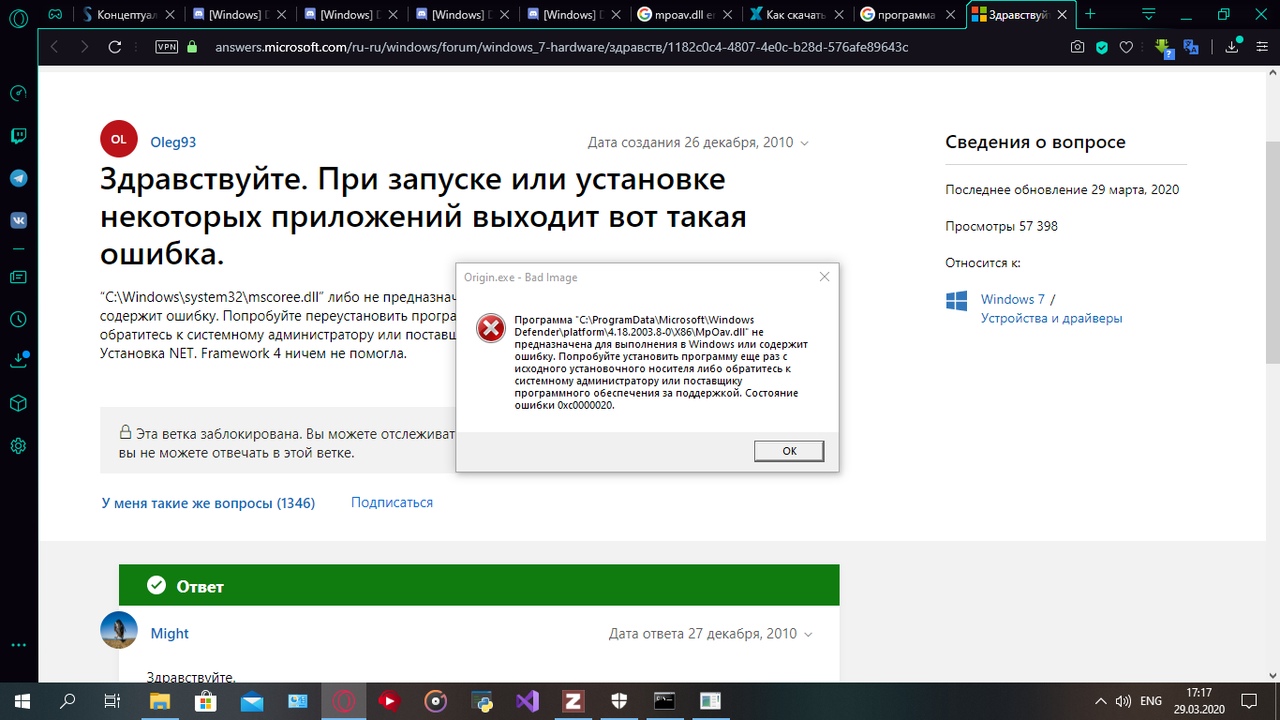Toggle the VPN badge in address bar
Screen dimensions: 1280x720
click(x=166, y=47)
